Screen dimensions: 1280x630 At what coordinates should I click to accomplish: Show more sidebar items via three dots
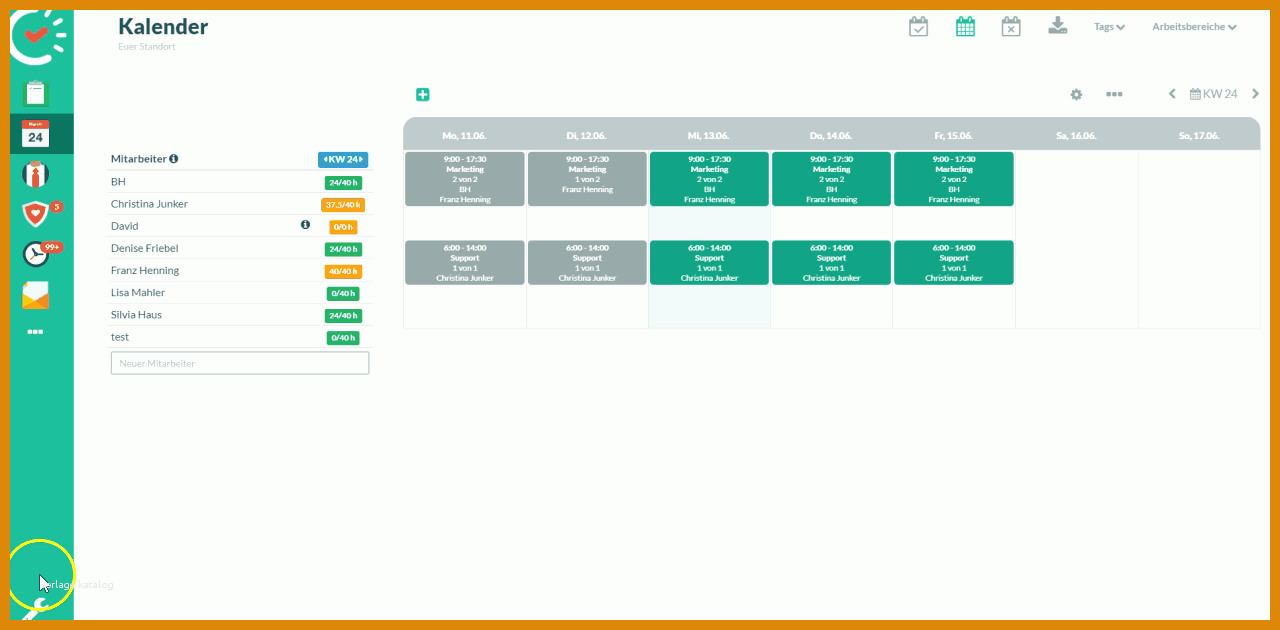point(36,331)
